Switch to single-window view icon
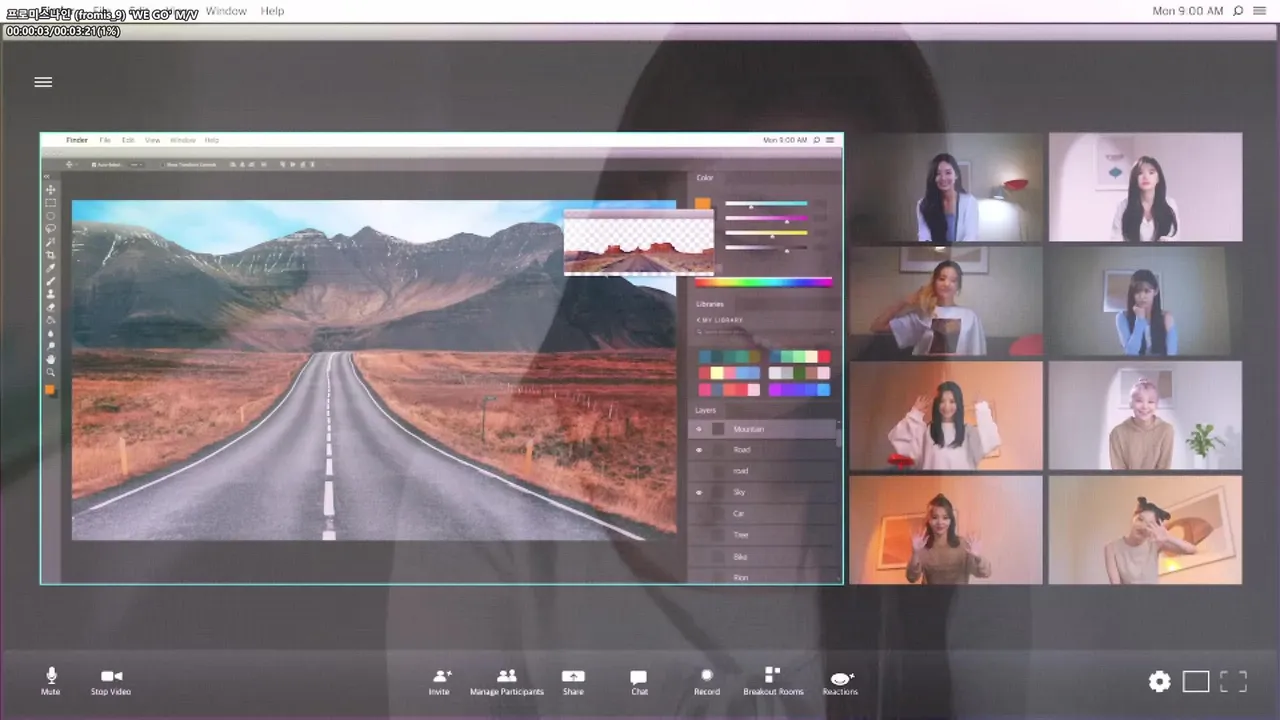Viewport: 1280px width, 720px height. pos(1196,682)
